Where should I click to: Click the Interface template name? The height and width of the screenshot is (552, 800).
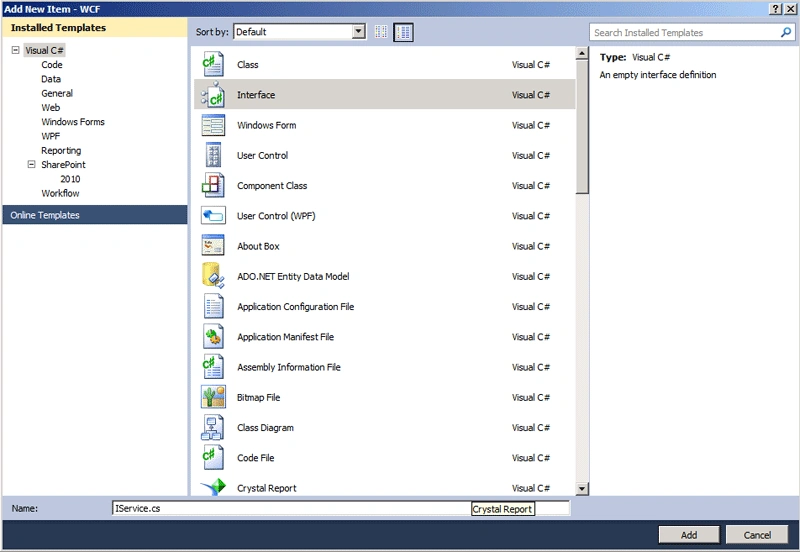256,95
